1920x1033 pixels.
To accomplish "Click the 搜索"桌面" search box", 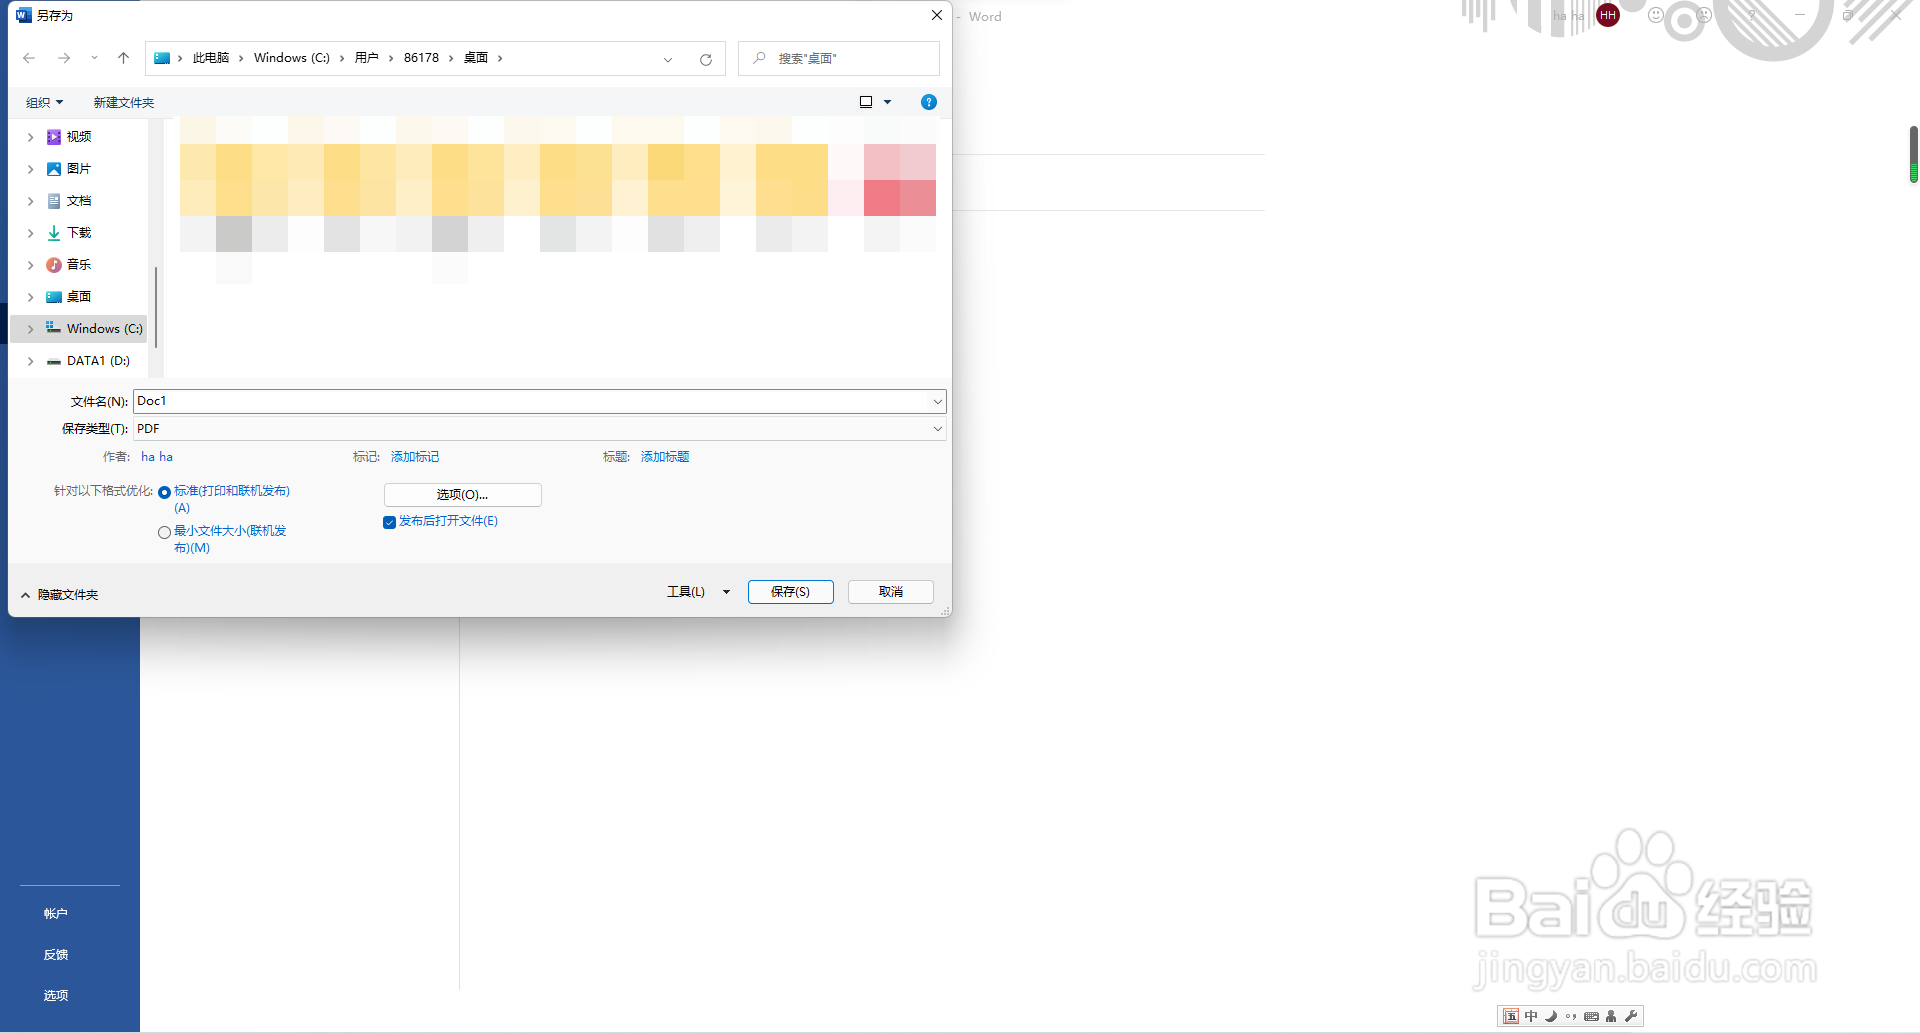I will point(839,59).
